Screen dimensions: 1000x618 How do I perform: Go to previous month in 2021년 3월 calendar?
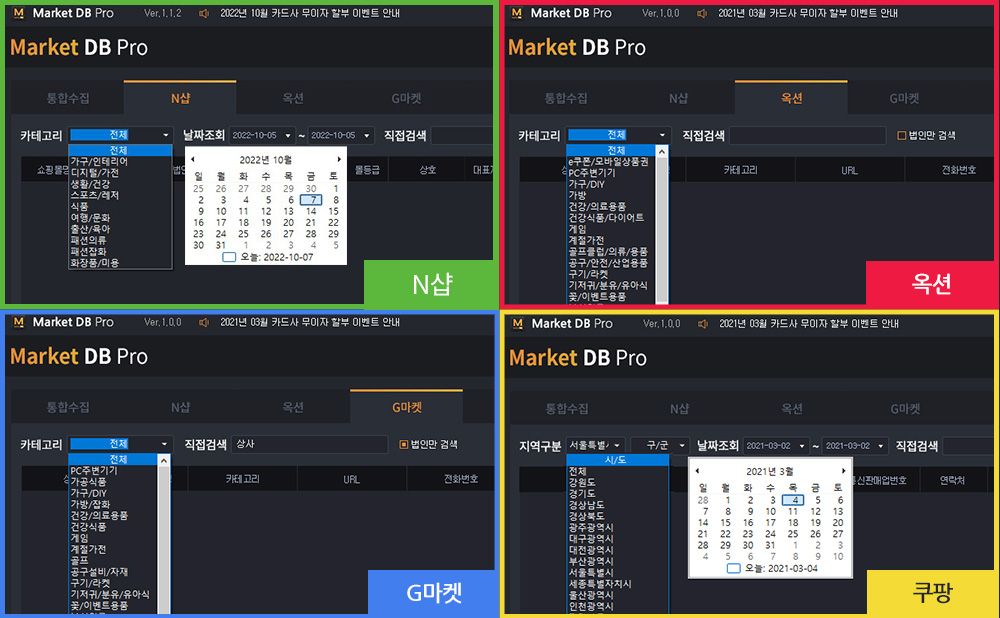click(x=696, y=471)
